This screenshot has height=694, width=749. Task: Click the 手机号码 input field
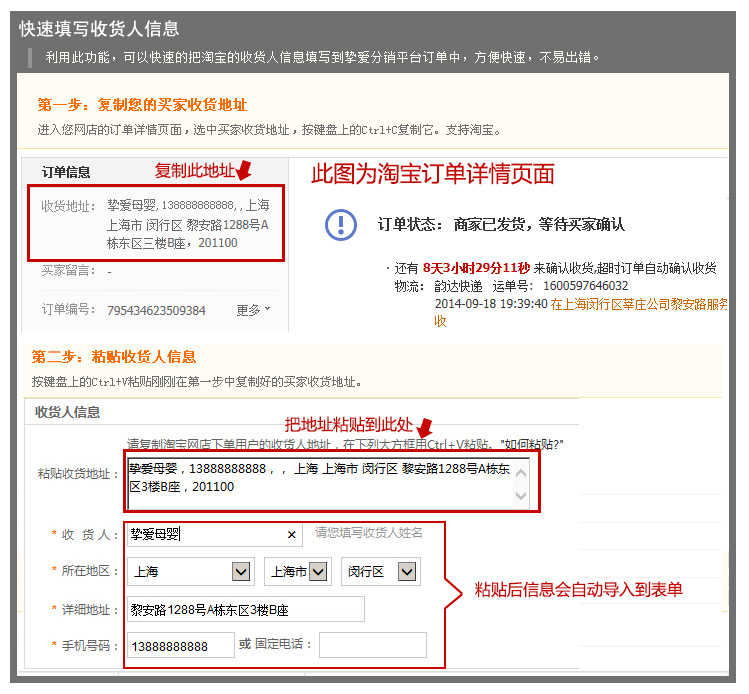click(x=180, y=646)
